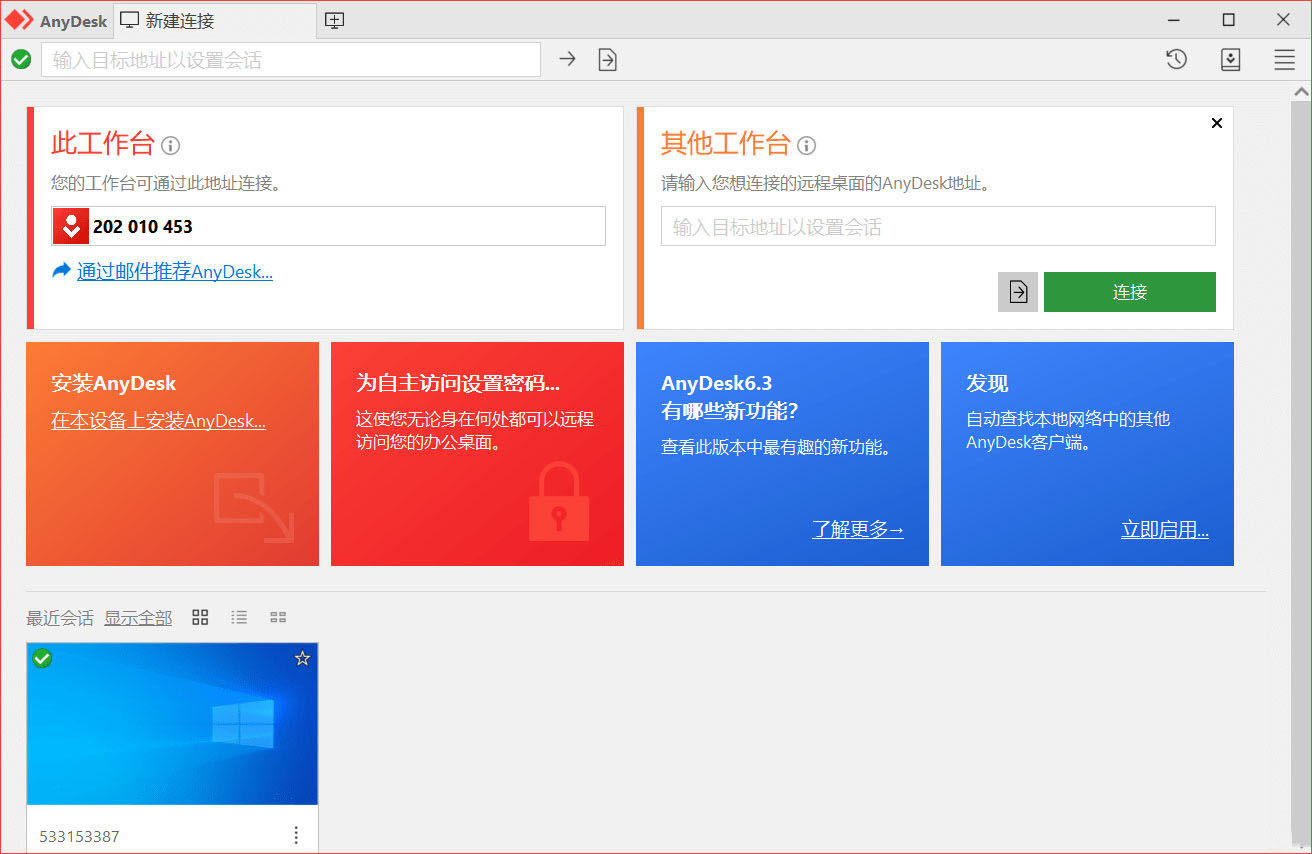This screenshot has width=1312, height=854.
Task: Click the arrow next to address field
Action: 567,59
